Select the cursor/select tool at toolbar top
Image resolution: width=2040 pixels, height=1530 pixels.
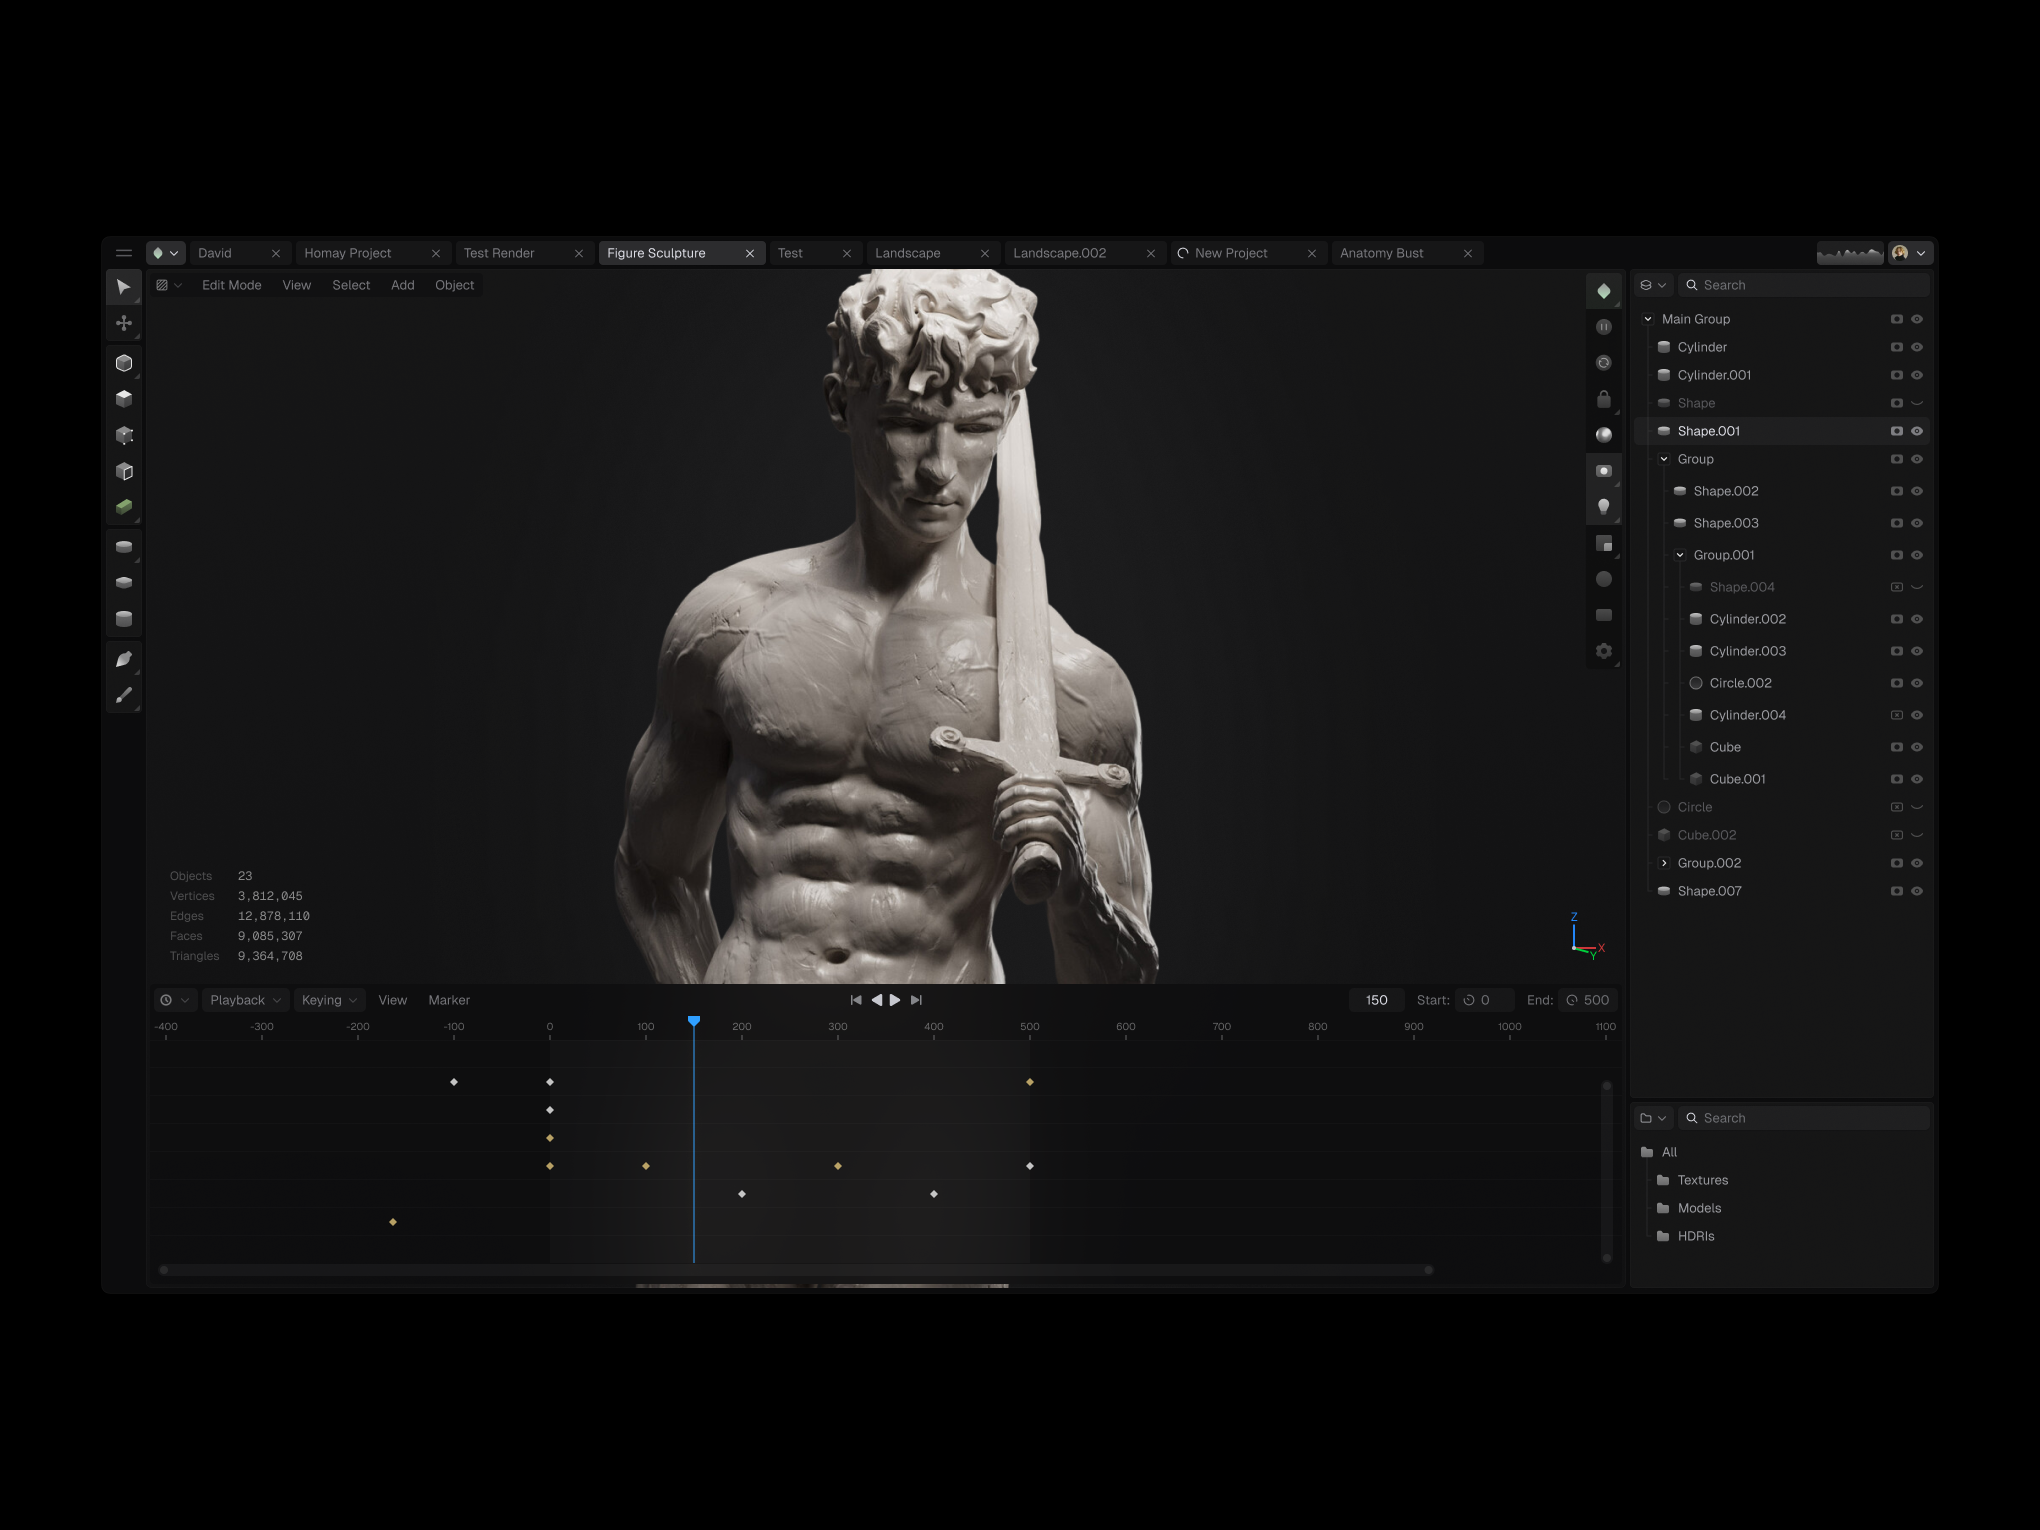coord(124,287)
